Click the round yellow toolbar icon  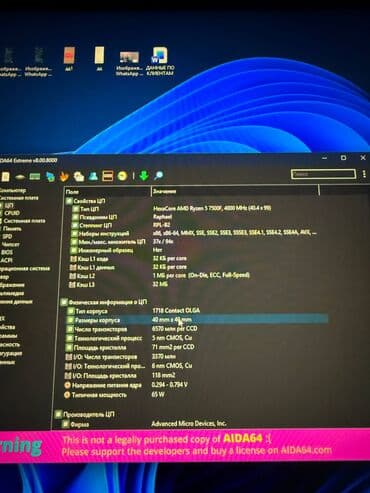tap(122, 176)
